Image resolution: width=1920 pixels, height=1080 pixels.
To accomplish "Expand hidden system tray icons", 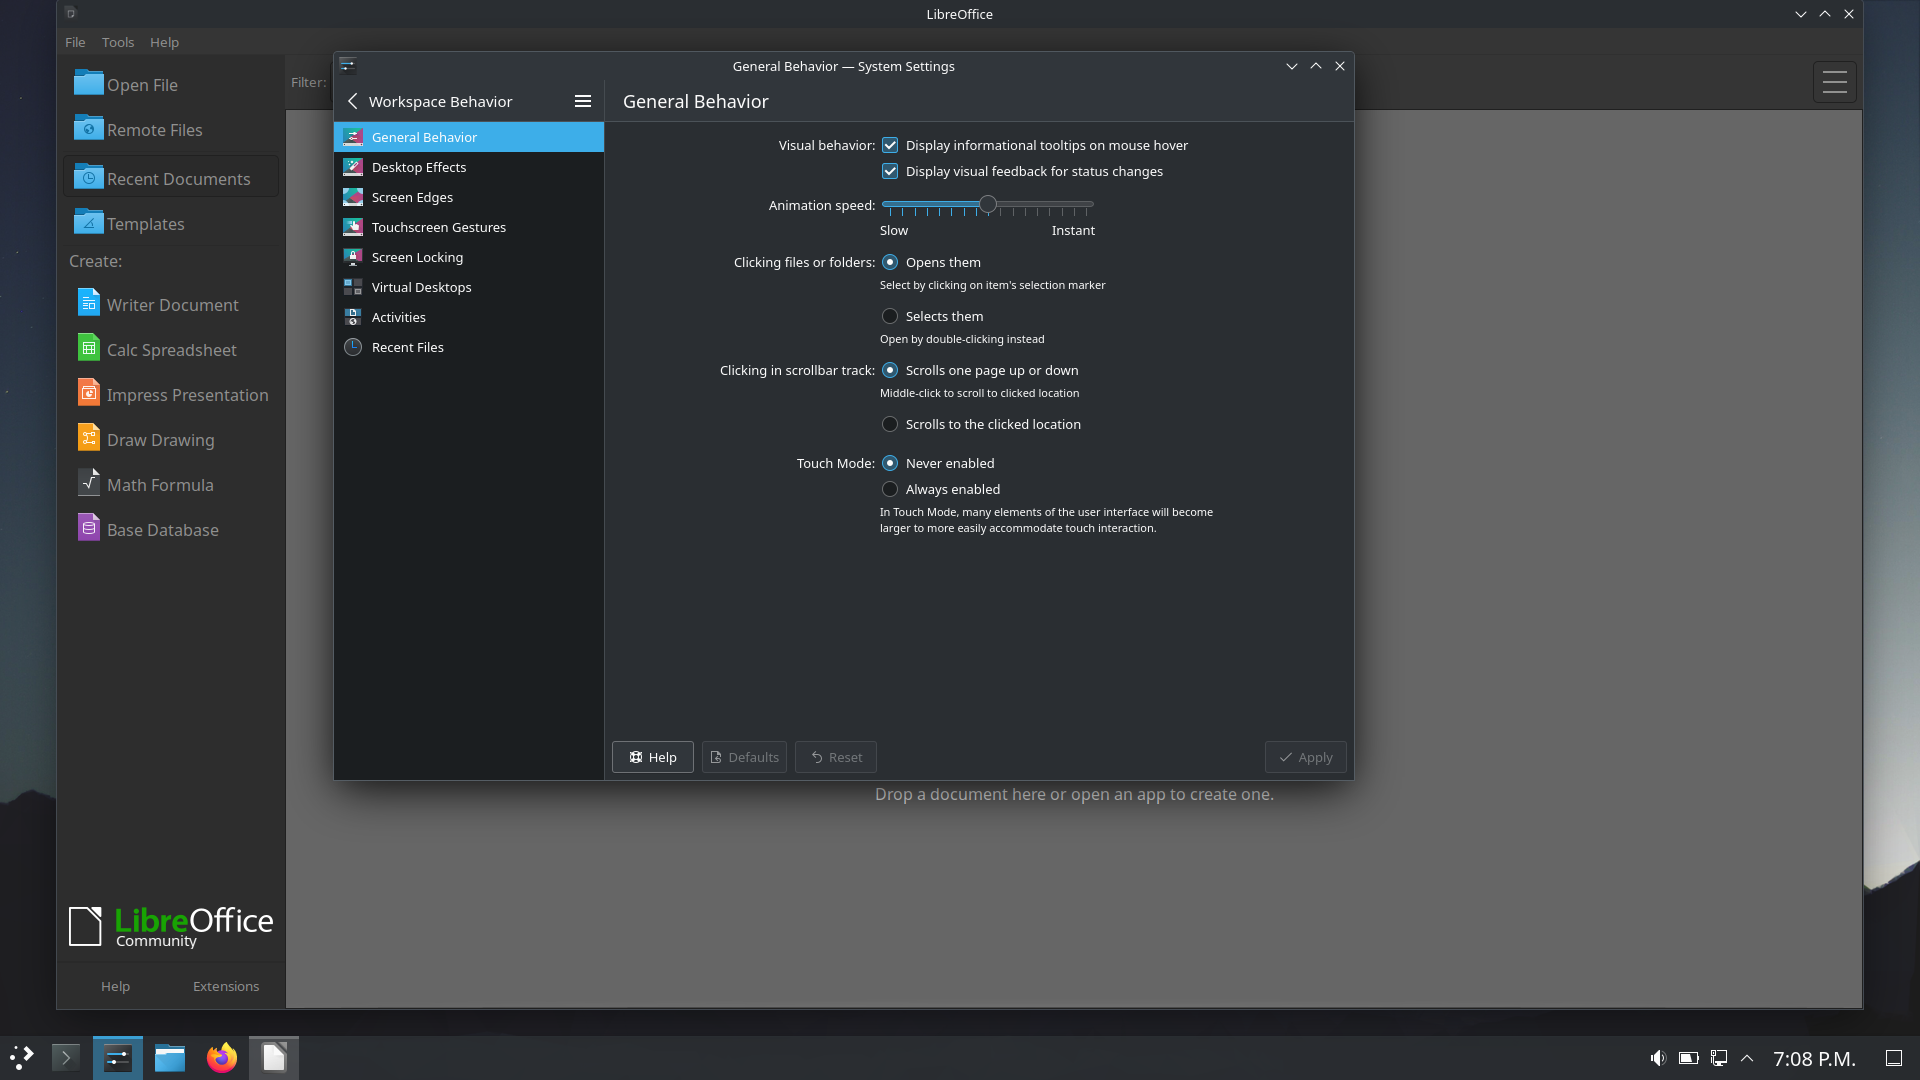I will pyautogui.click(x=1747, y=1058).
